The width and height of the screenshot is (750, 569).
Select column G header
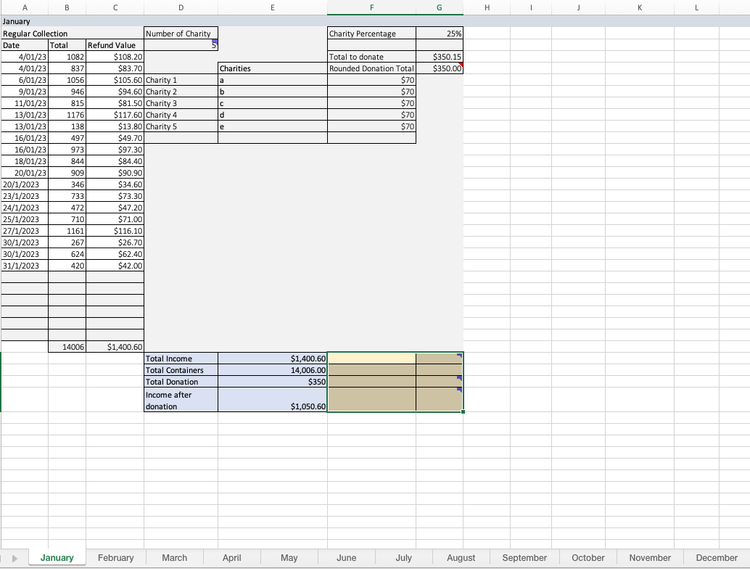click(440, 8)
